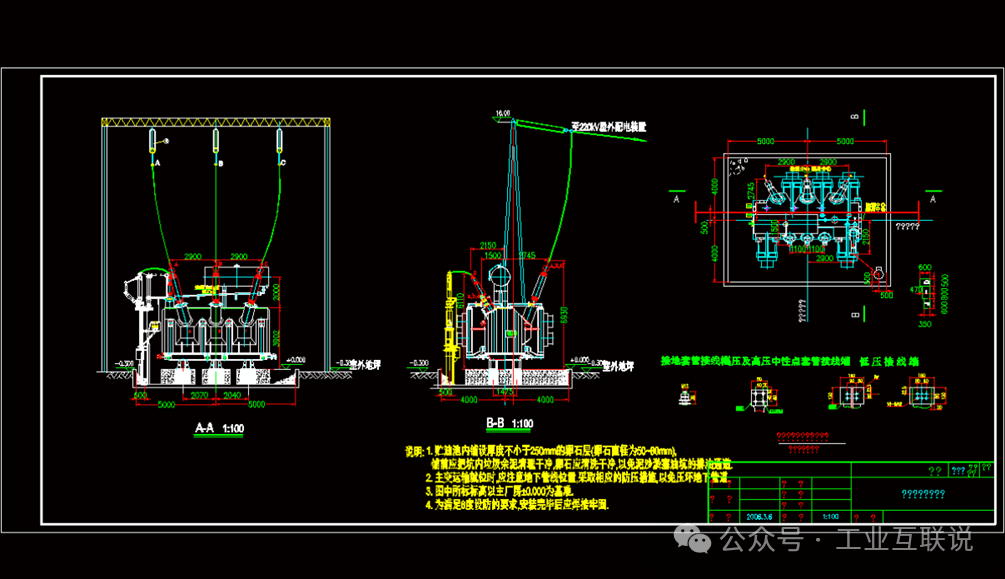Click the "500" dimension below B-B view
This screenshot has height=579, width=1005.
pyautogui.click(x=445, y=392)
